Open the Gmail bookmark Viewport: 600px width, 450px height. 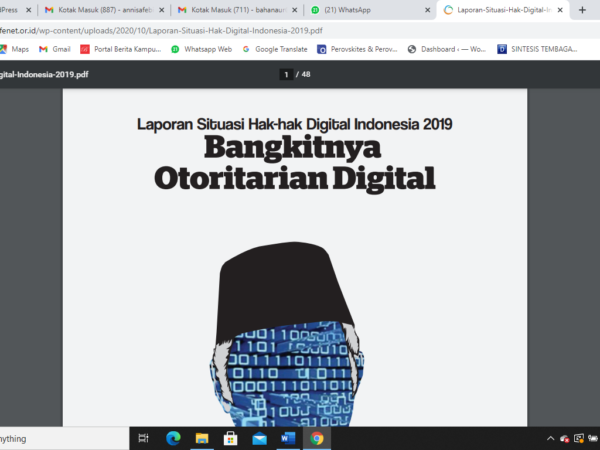(55, 49)
